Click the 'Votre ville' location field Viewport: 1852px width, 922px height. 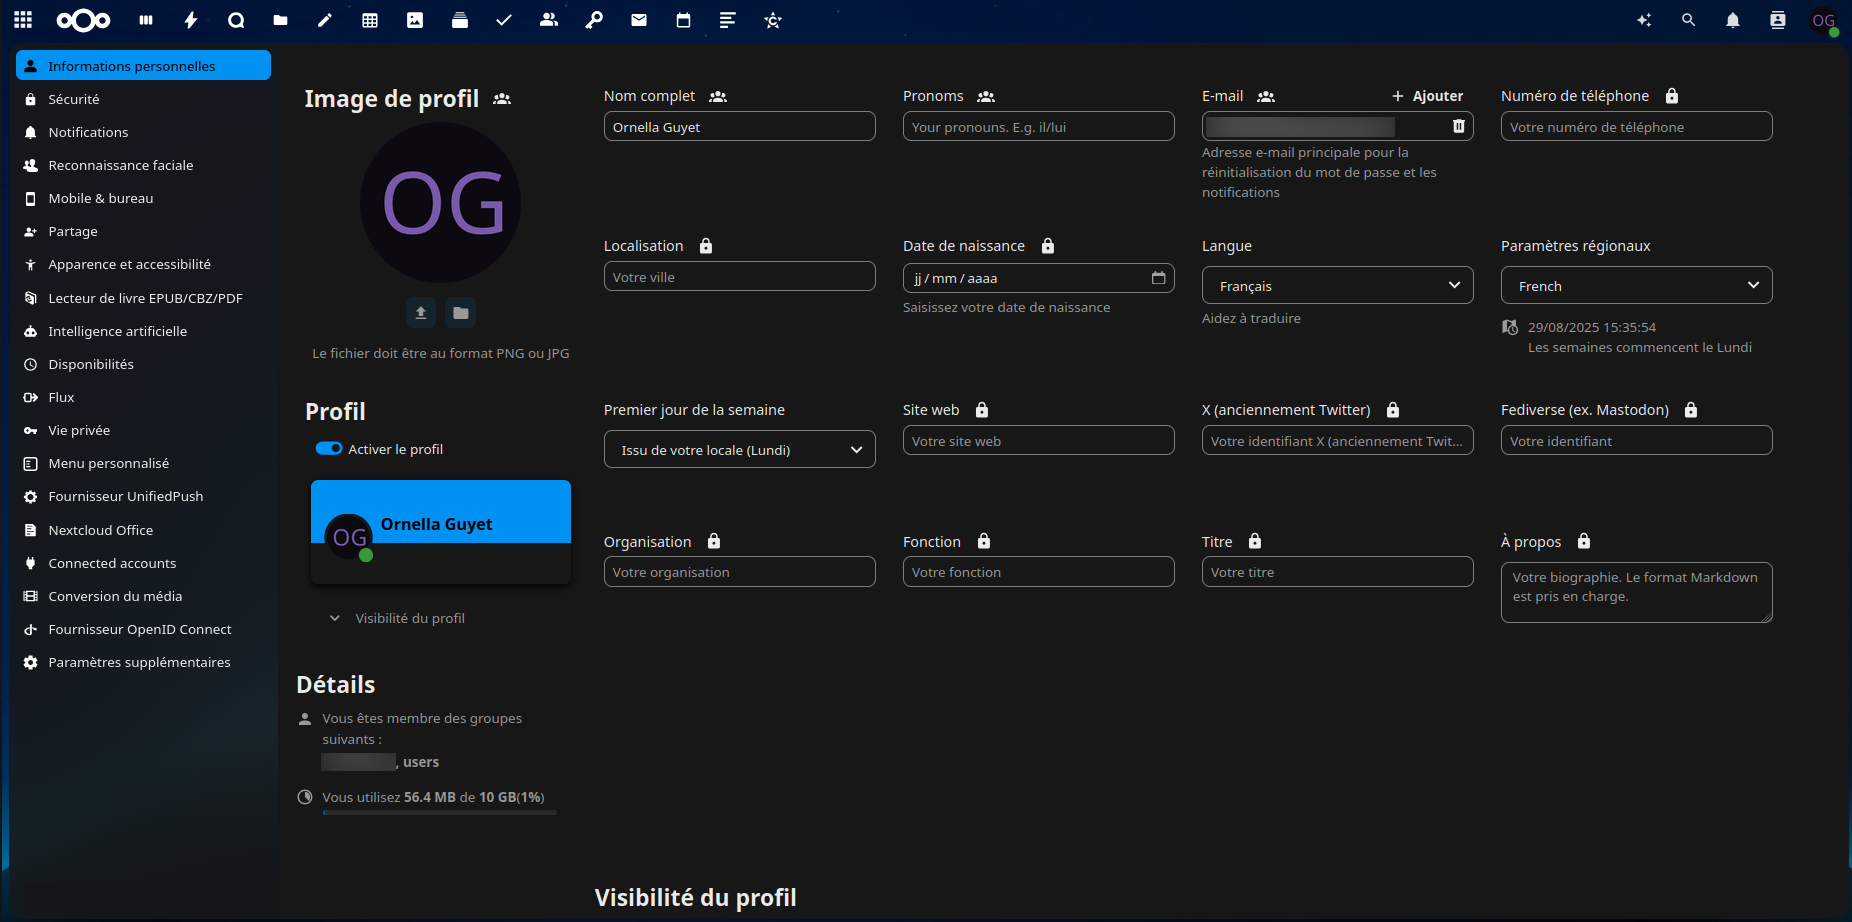point(739,277)
